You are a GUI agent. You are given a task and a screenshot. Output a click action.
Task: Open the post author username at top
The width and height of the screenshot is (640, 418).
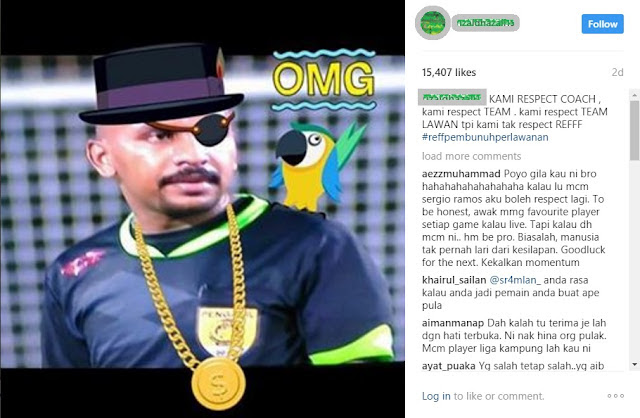(485, 23)
